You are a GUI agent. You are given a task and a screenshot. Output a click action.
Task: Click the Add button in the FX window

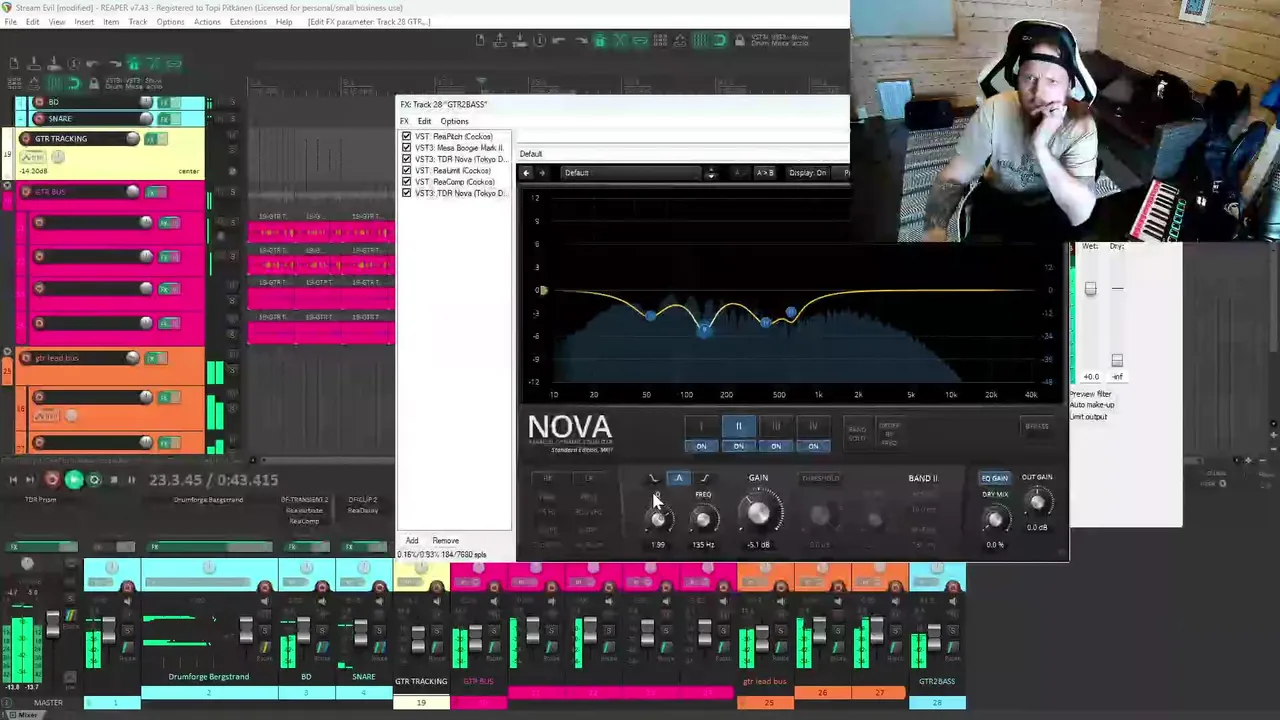(412, 541)
